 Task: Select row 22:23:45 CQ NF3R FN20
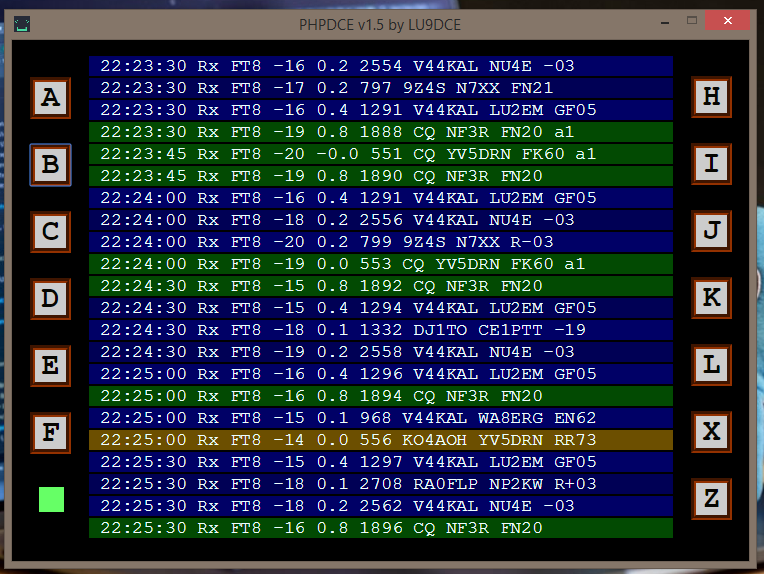point(381,176)
